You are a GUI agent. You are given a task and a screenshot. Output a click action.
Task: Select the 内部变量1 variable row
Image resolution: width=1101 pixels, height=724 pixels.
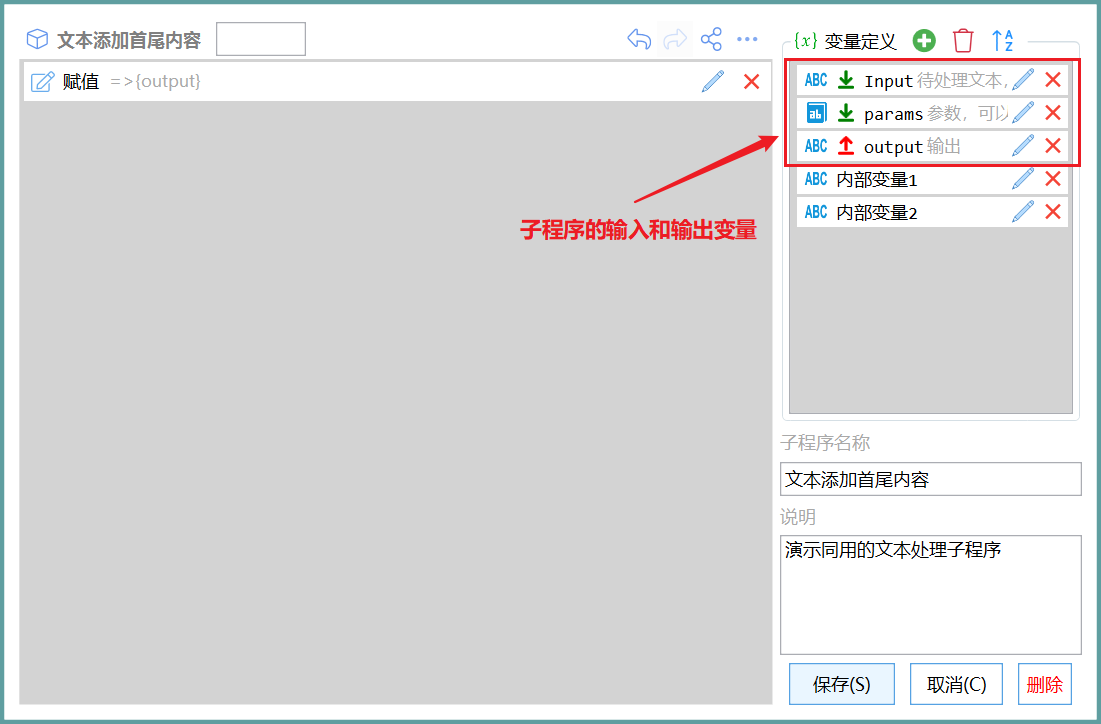click(x=932, y=179)
